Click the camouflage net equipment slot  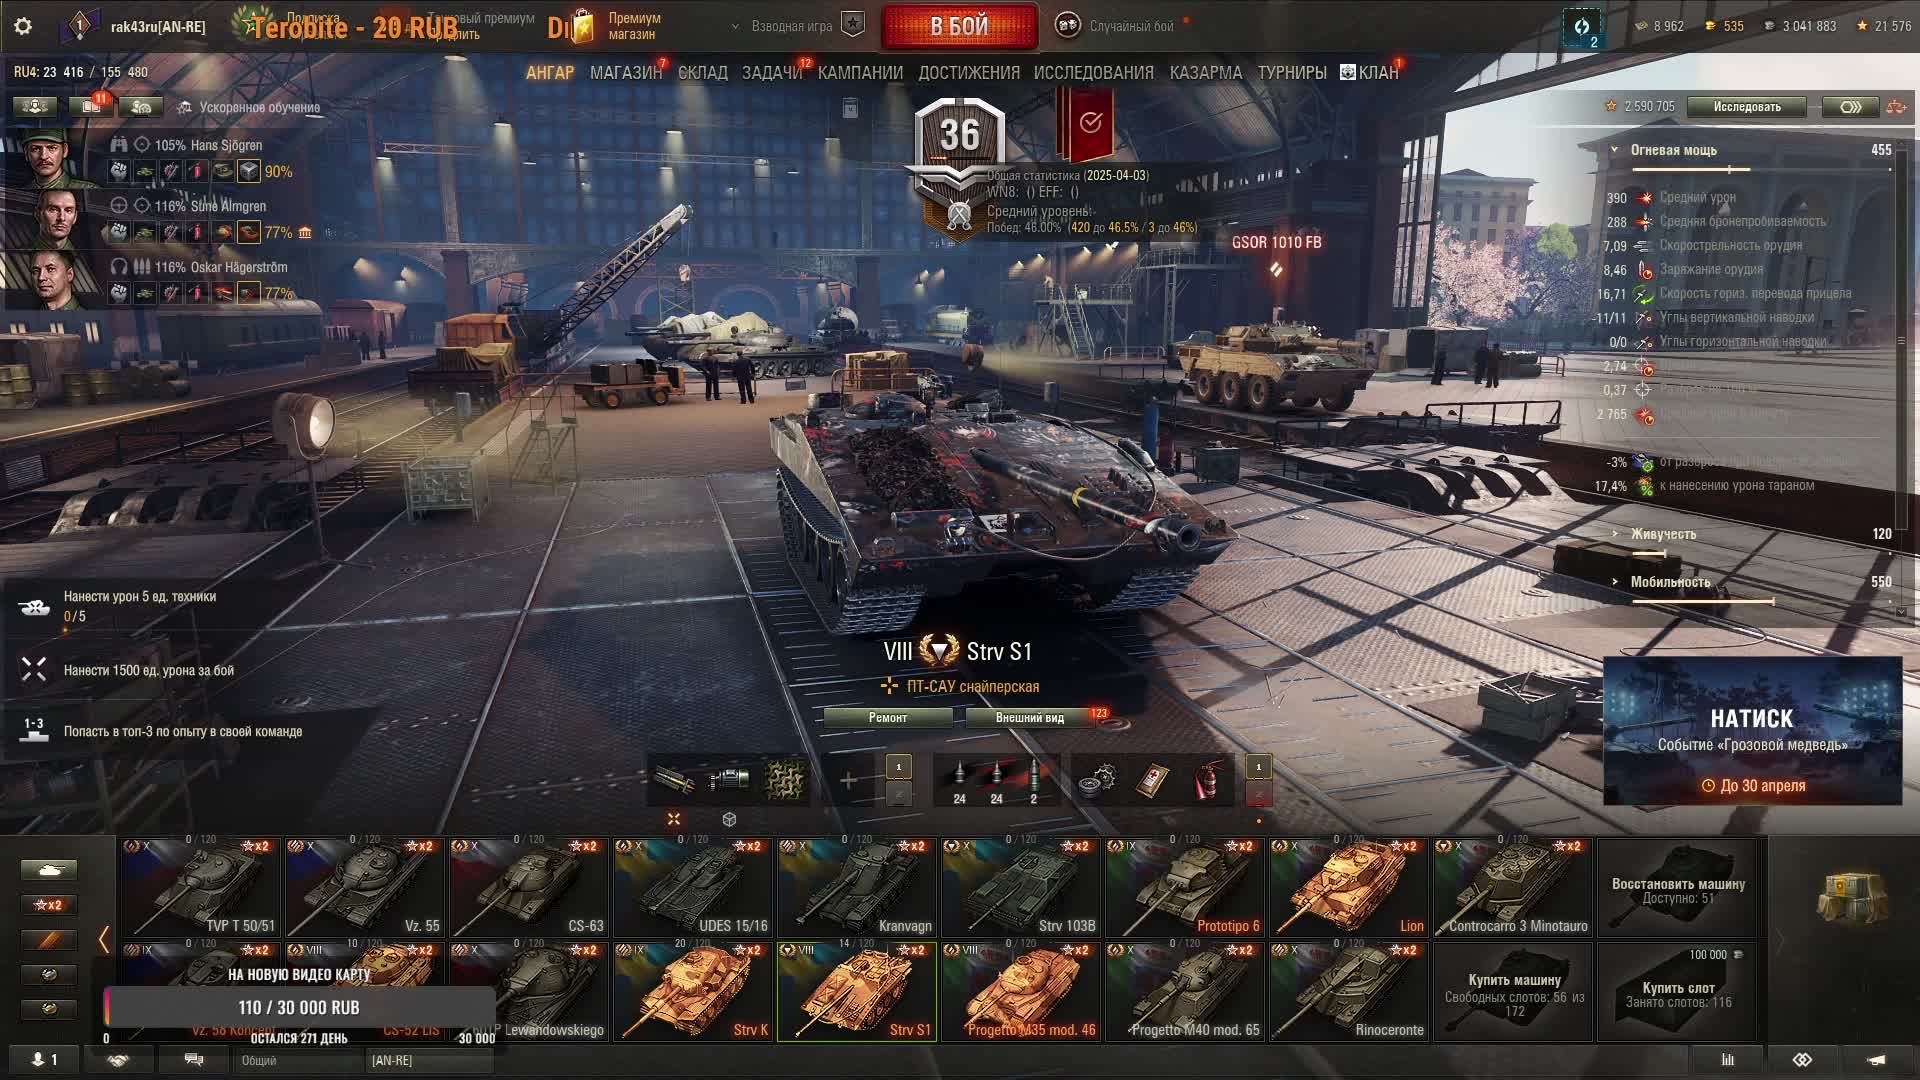(x=785, y=781)
